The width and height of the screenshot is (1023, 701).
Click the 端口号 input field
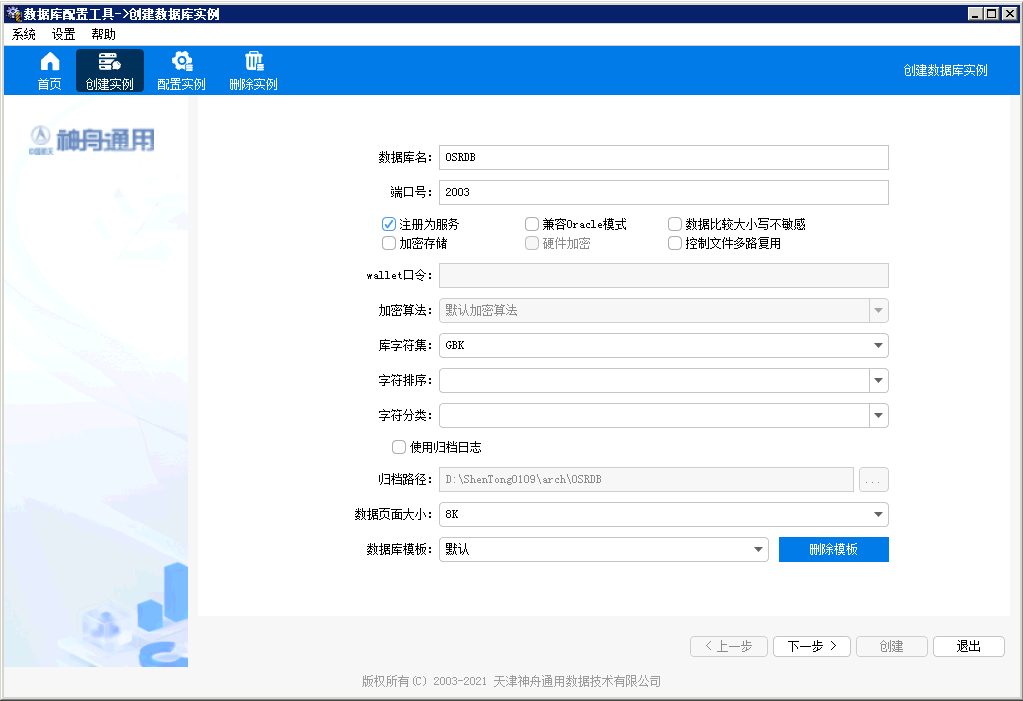pyautogui.click(x=663, y=192)
